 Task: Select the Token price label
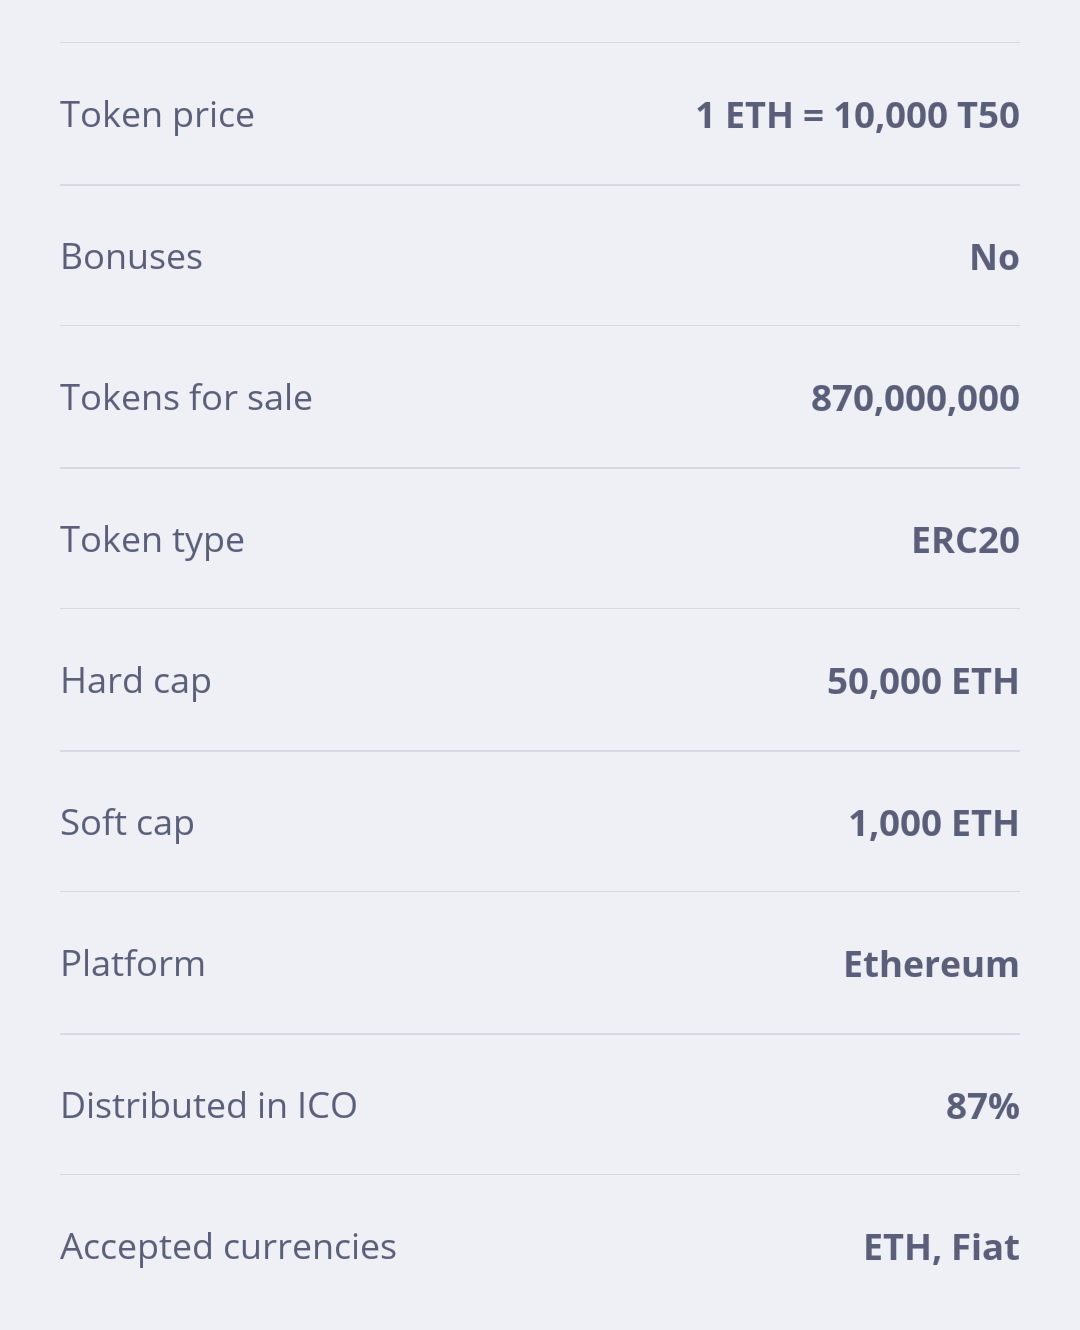point(157,115)
